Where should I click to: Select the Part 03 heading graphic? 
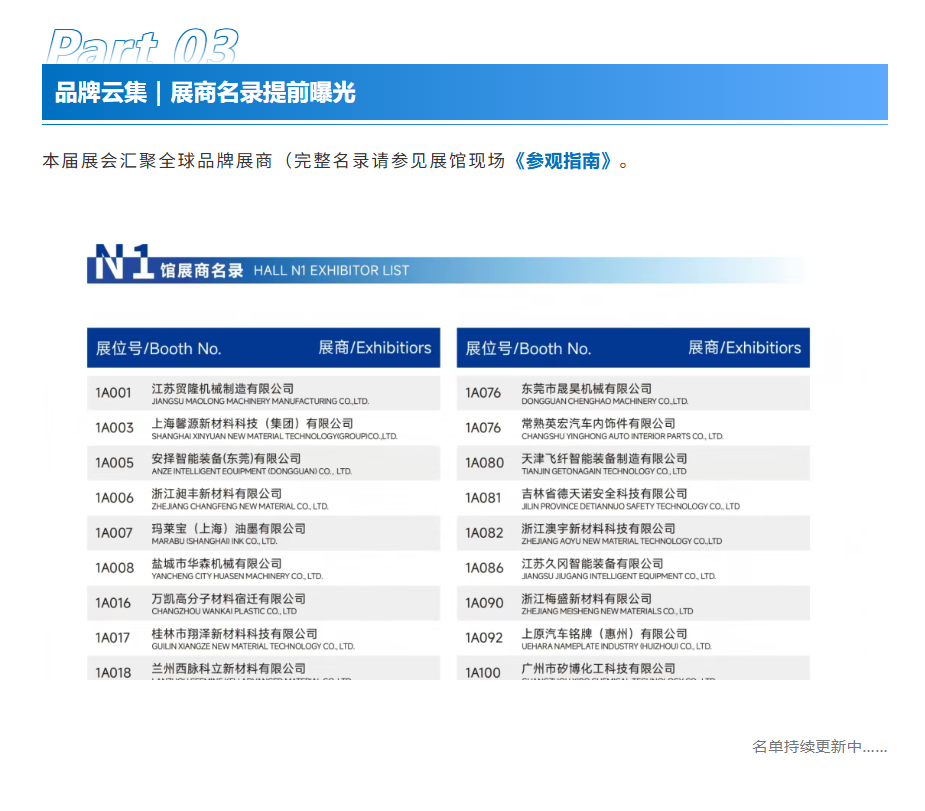[142, 45]
